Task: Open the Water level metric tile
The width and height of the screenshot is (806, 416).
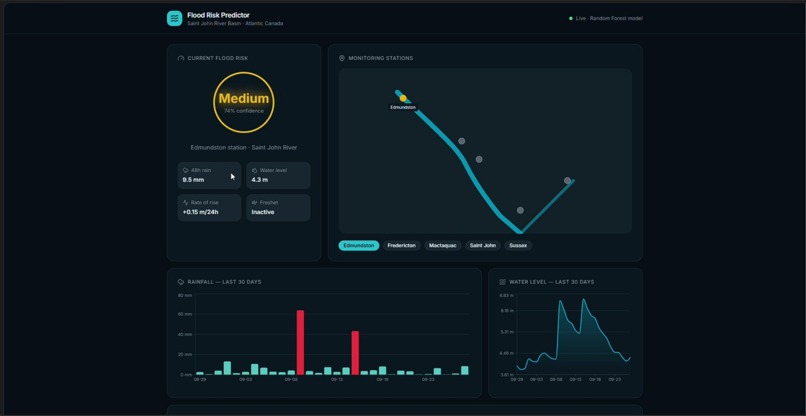Action: coord(278,175)
